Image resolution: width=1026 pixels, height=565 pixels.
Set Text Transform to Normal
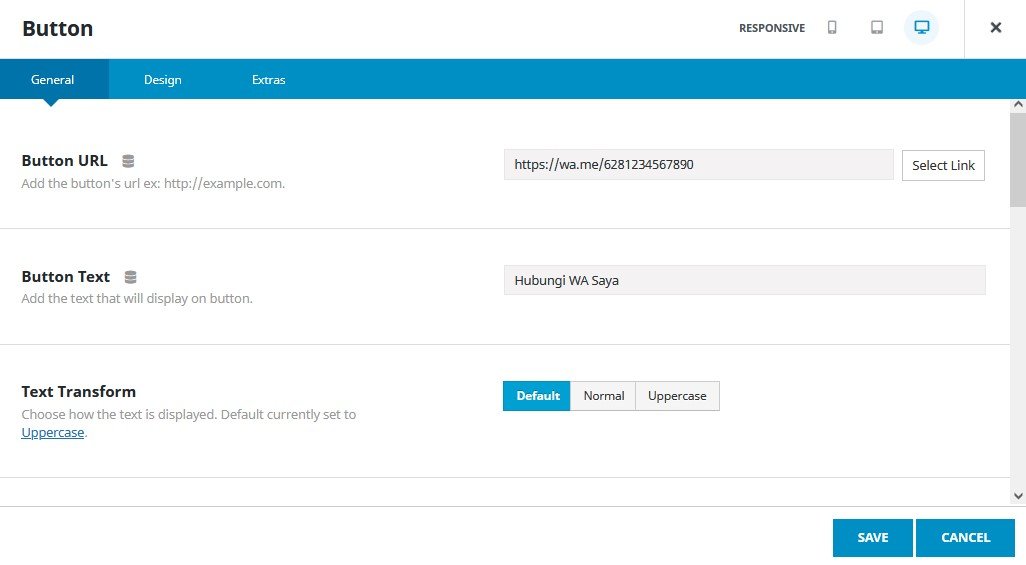pos(603,396)
